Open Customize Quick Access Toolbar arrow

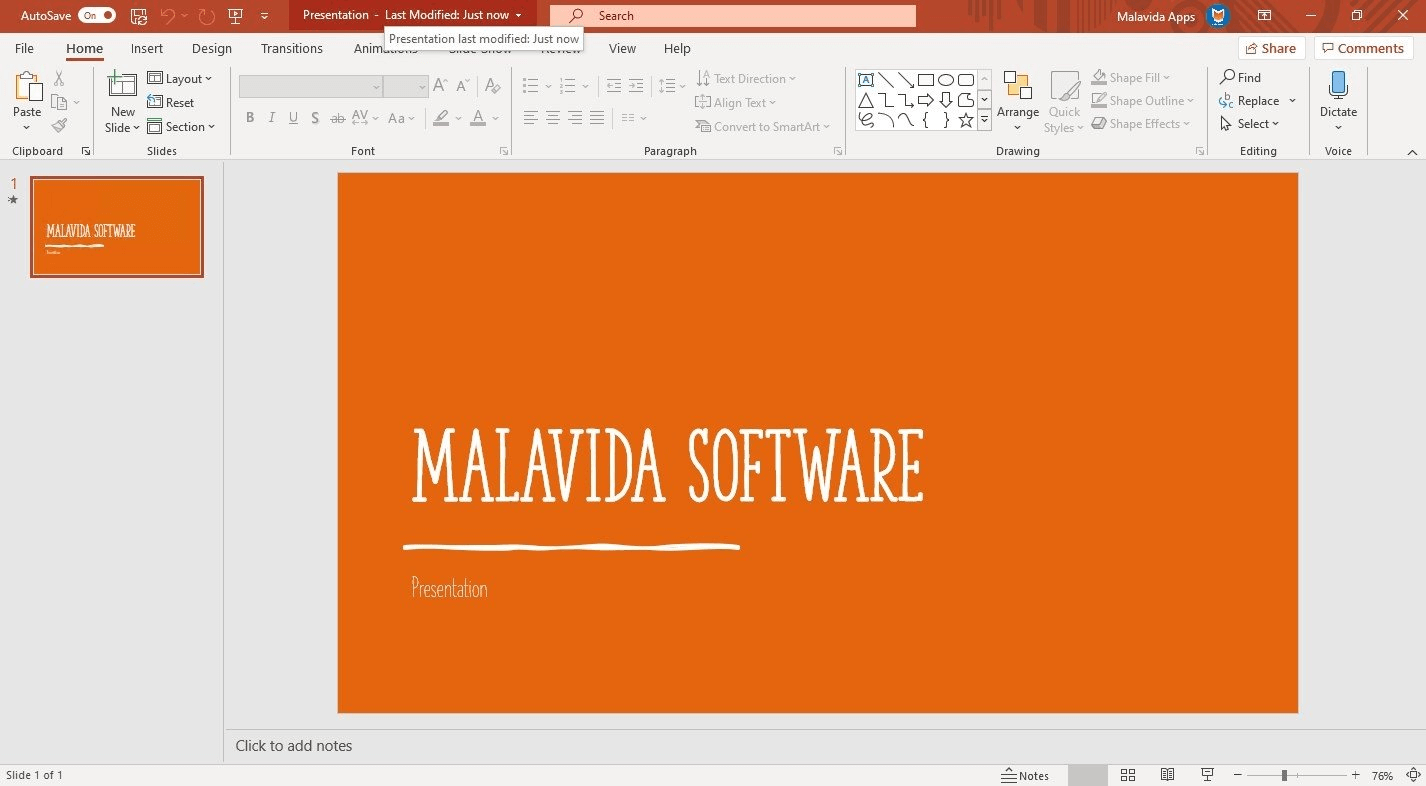coord(264,16)
